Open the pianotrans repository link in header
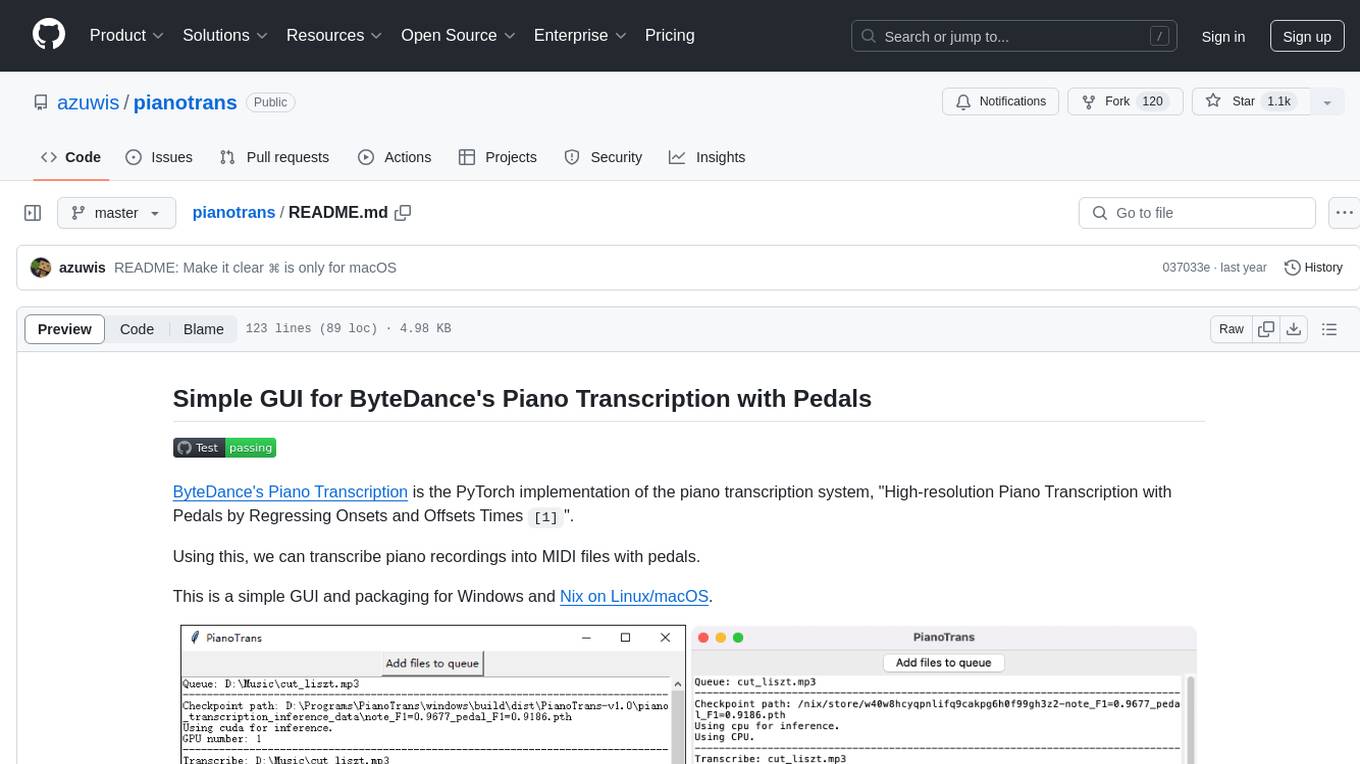The width and height of the screenshot is (1360, 764). click(185, 102)
